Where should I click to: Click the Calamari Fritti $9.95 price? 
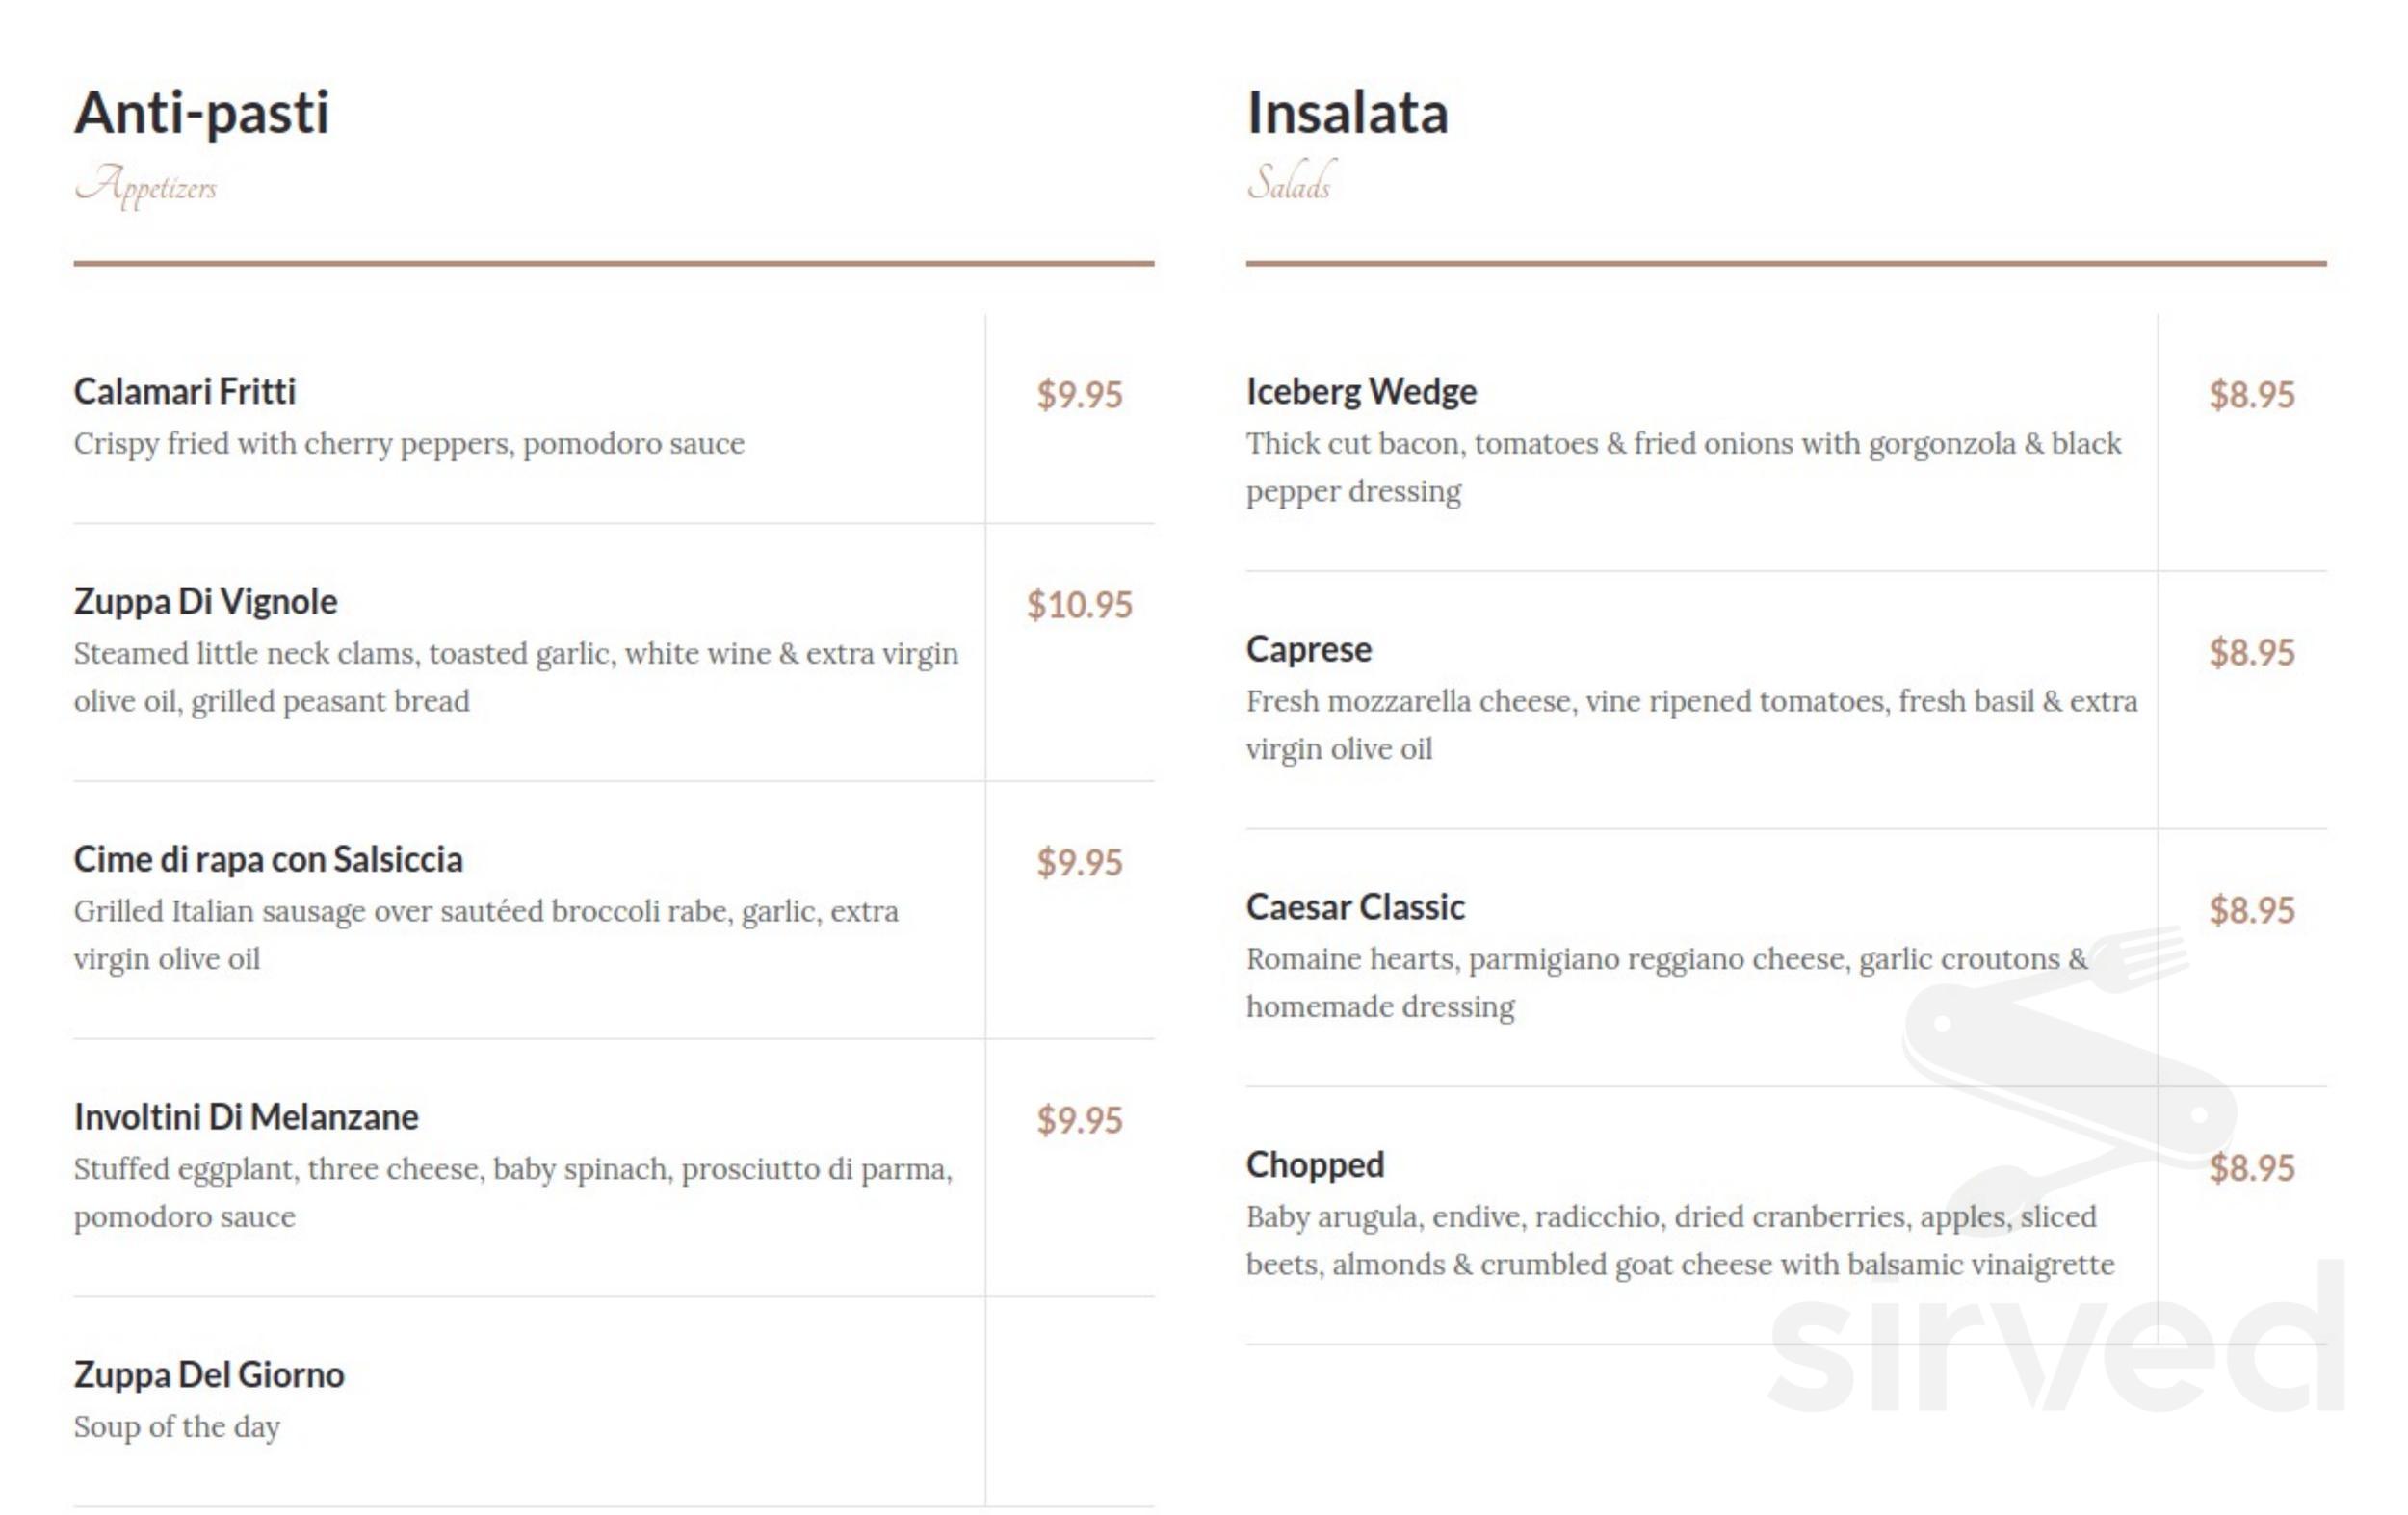1080,395
